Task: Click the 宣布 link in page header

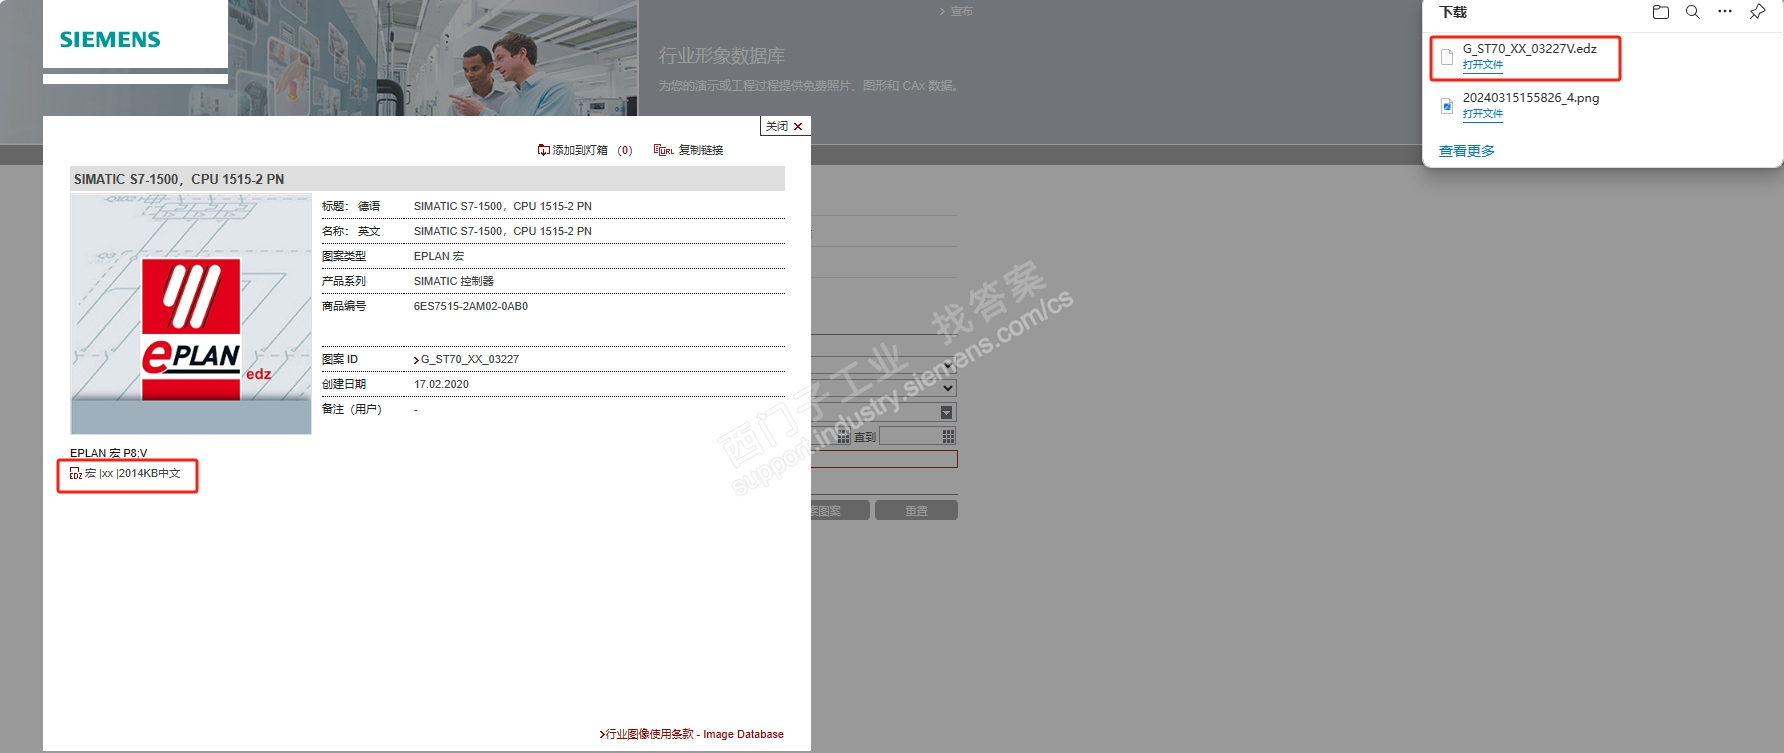Action: (x=961, y=11)
